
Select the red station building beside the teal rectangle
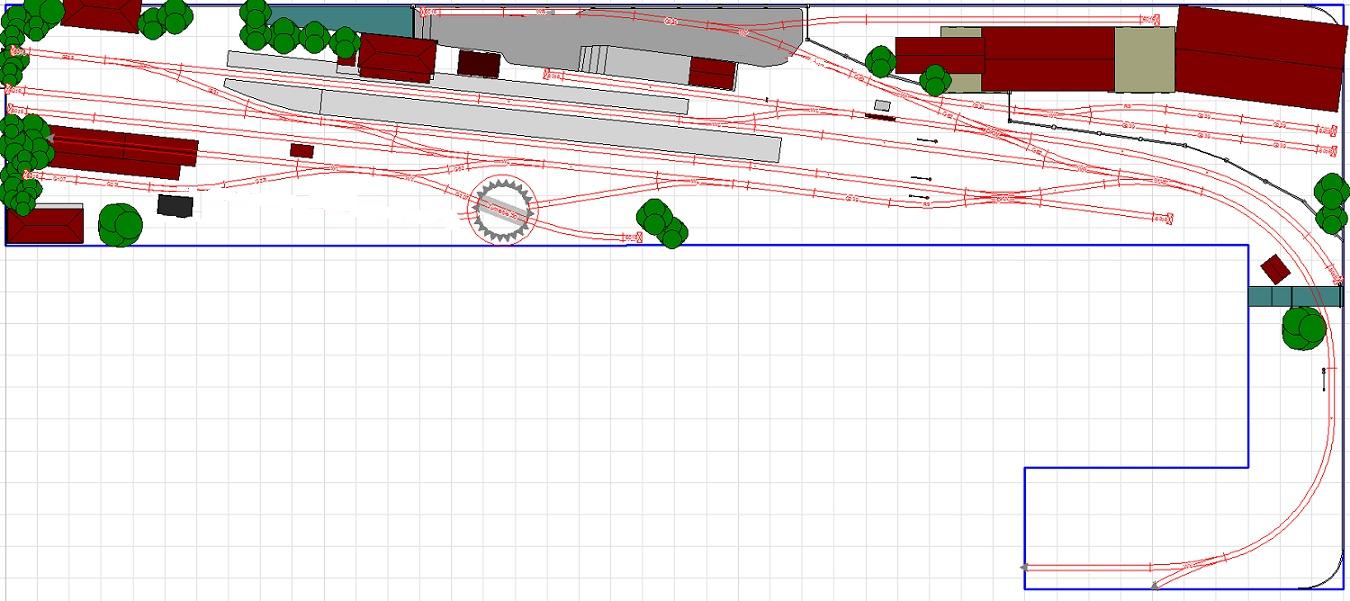click(396, 56)
